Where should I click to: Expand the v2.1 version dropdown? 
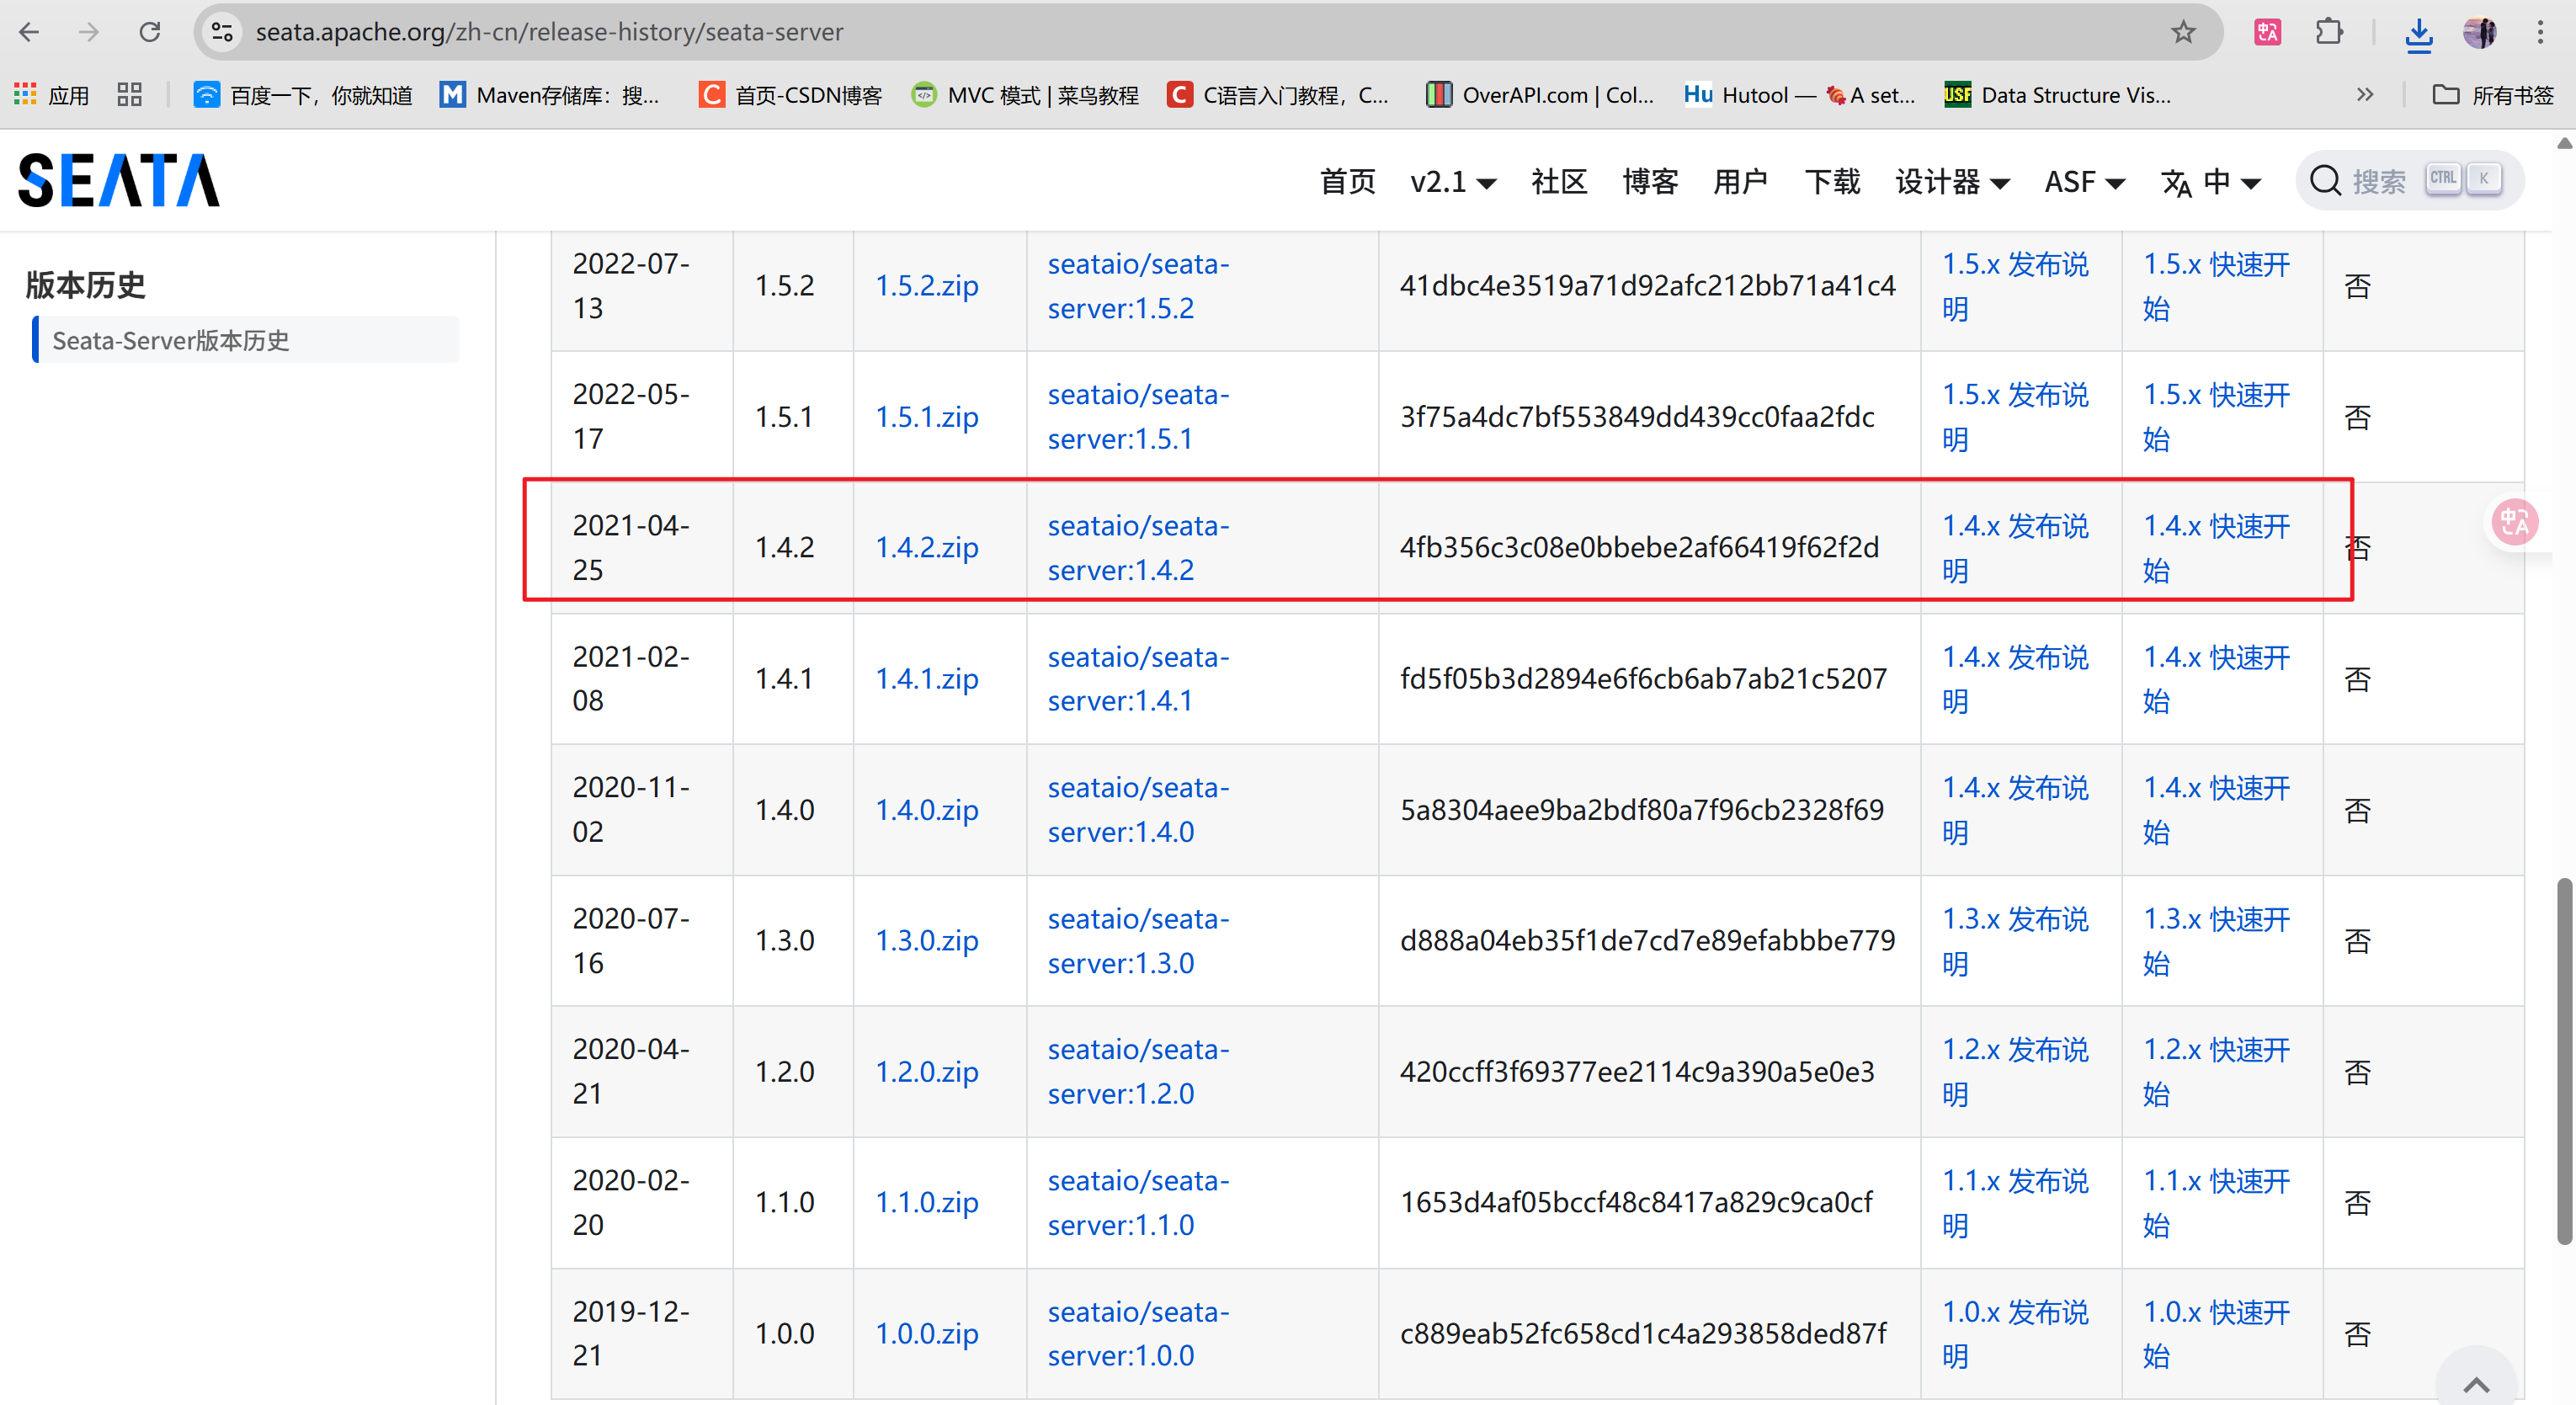(1452, 182)
